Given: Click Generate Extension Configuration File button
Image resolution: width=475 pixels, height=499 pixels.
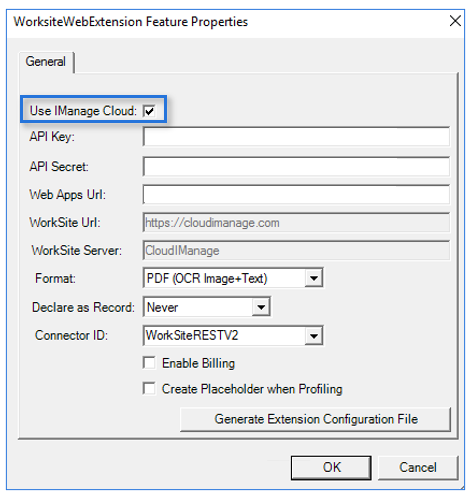Looking at the screenshot, I should coord(316,419).
